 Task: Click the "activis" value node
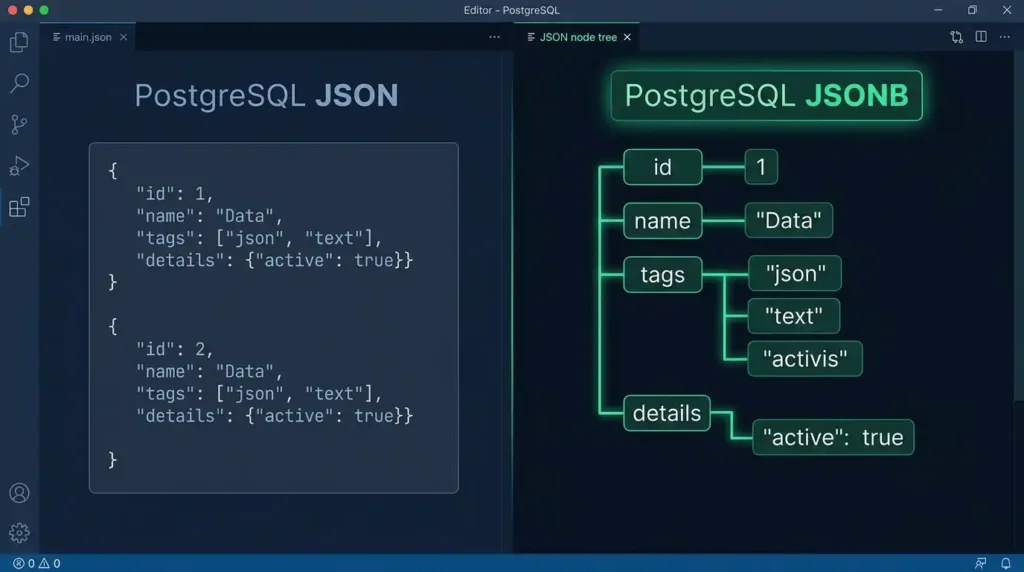pyautogui.click(x=805, y=358)
